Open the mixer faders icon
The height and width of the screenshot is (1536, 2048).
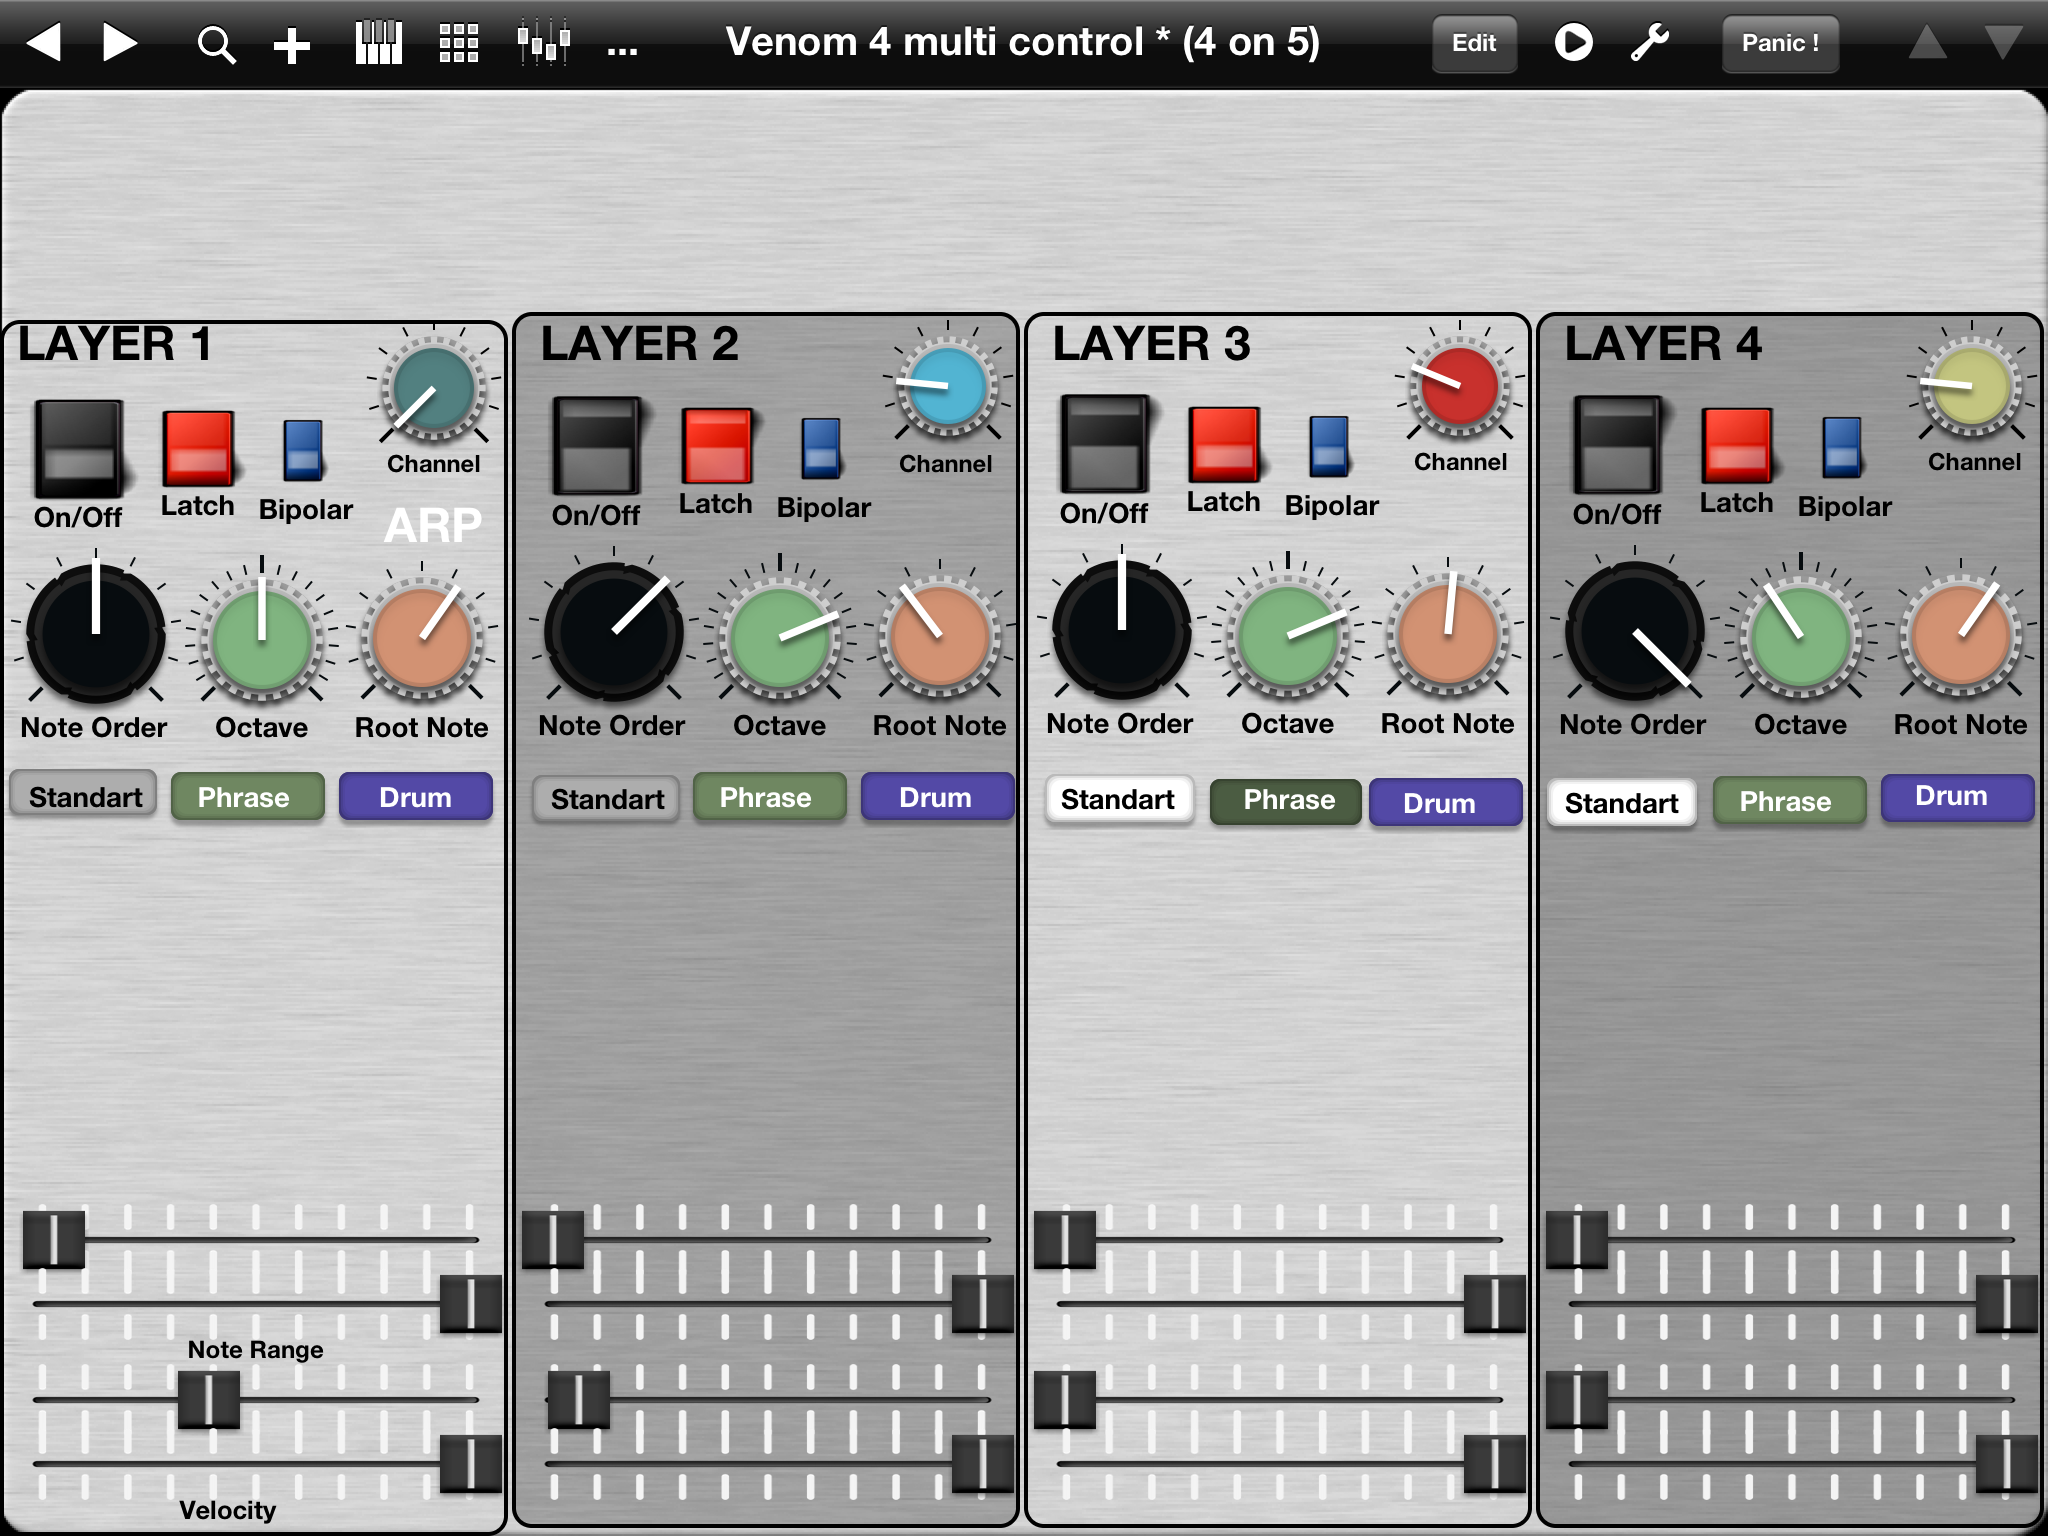click(543, 44)
